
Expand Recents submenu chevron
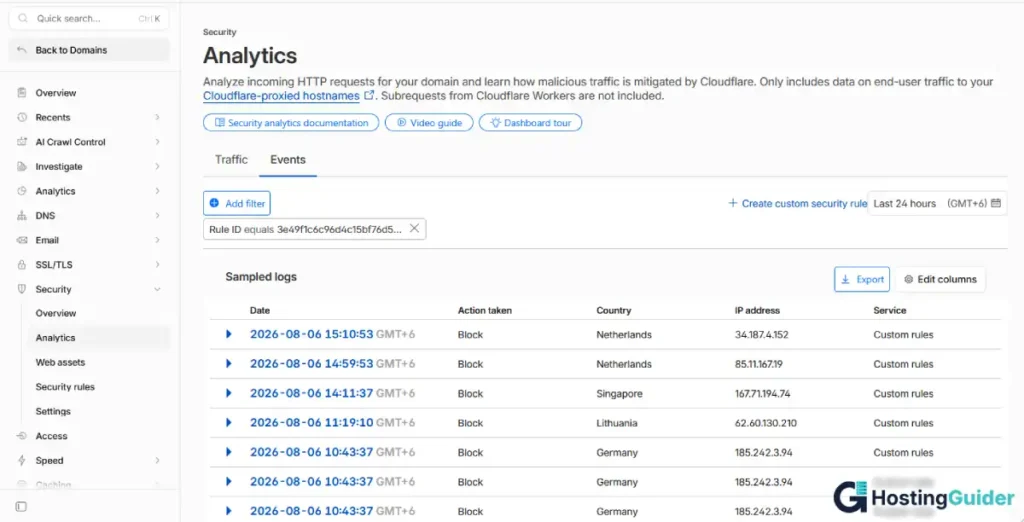click(x=157, y=118)
